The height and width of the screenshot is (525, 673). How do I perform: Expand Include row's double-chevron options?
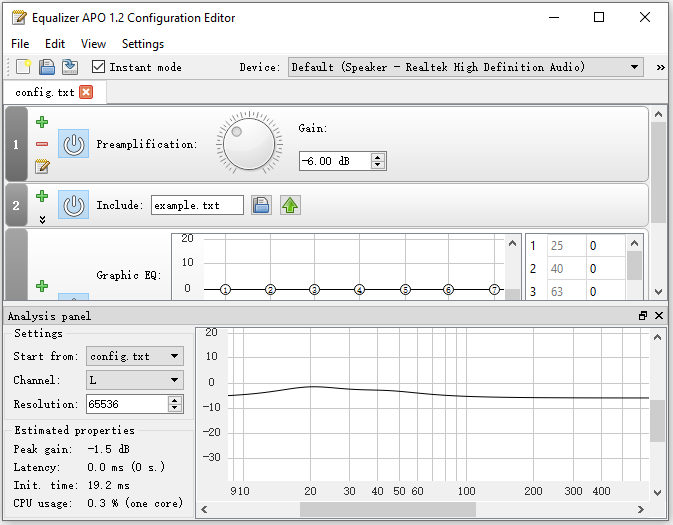(42, 219)
